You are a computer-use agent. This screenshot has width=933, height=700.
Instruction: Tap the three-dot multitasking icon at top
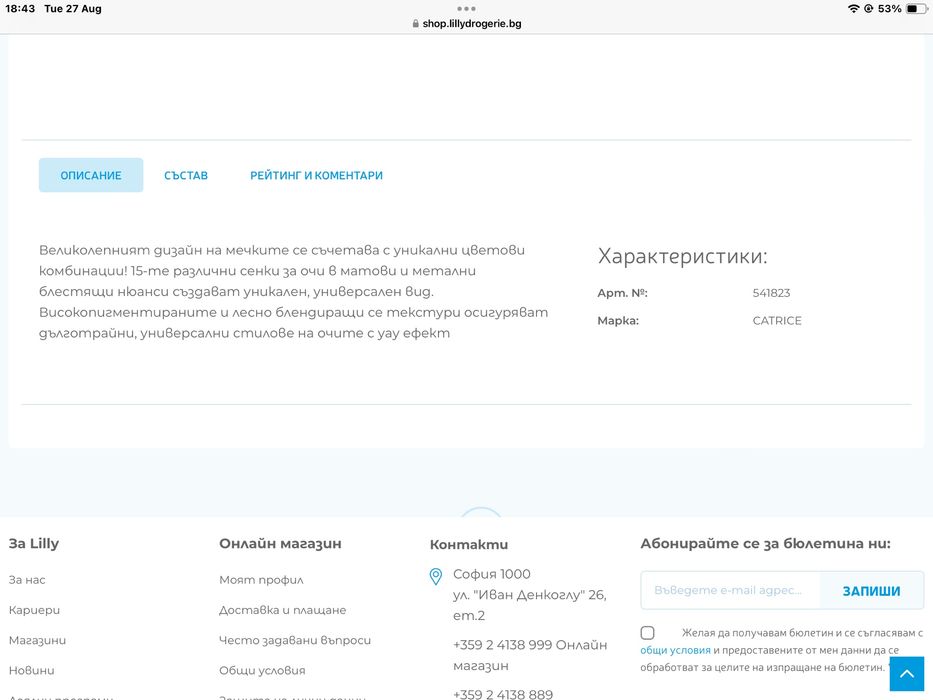point(466,8)
